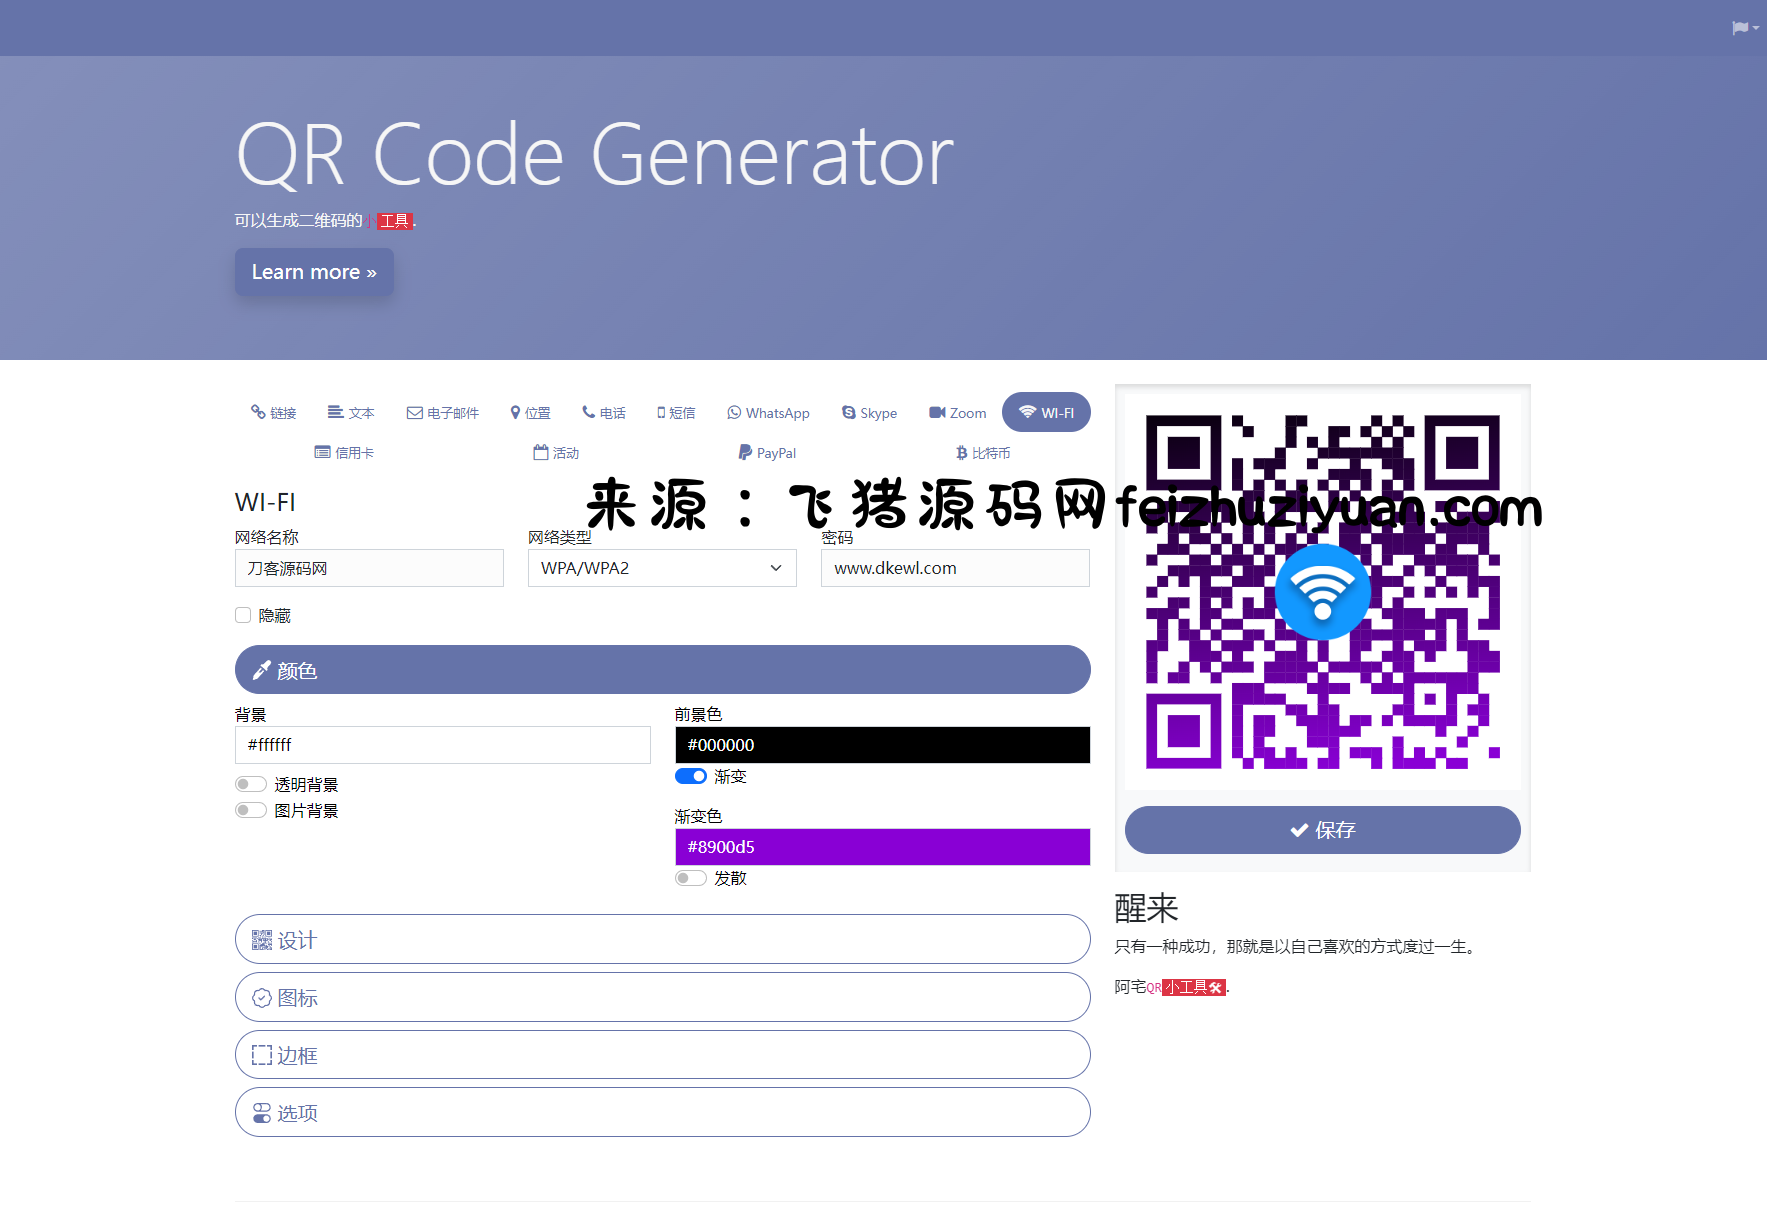Choose the Skype QR type
Screen dimensions: 1767x1211
(869, 413)
